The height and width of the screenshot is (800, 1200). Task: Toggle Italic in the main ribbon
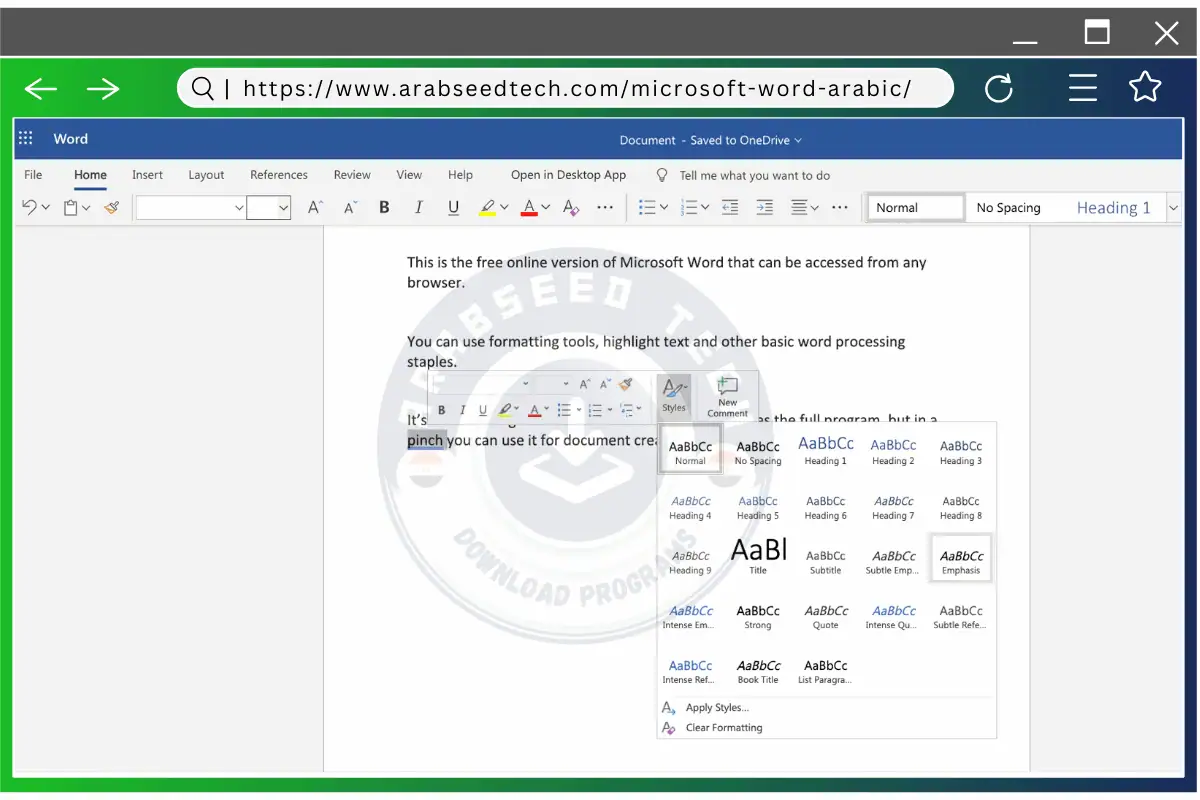pos(419,208)
